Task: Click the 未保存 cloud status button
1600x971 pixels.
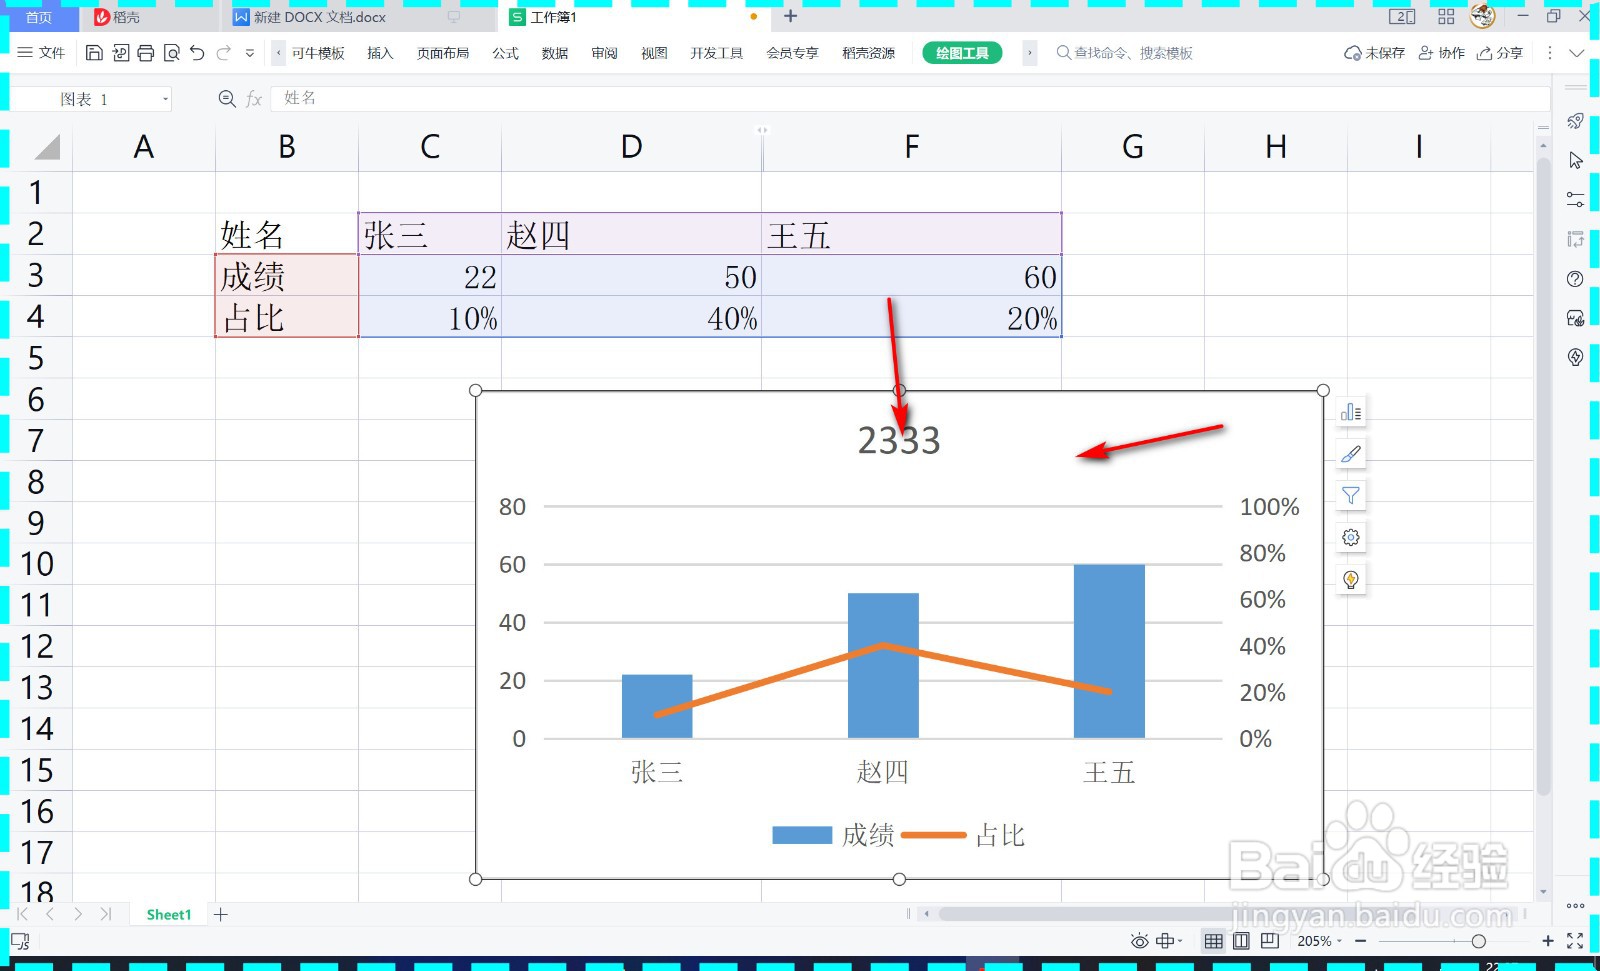Action: (1375, 53)
